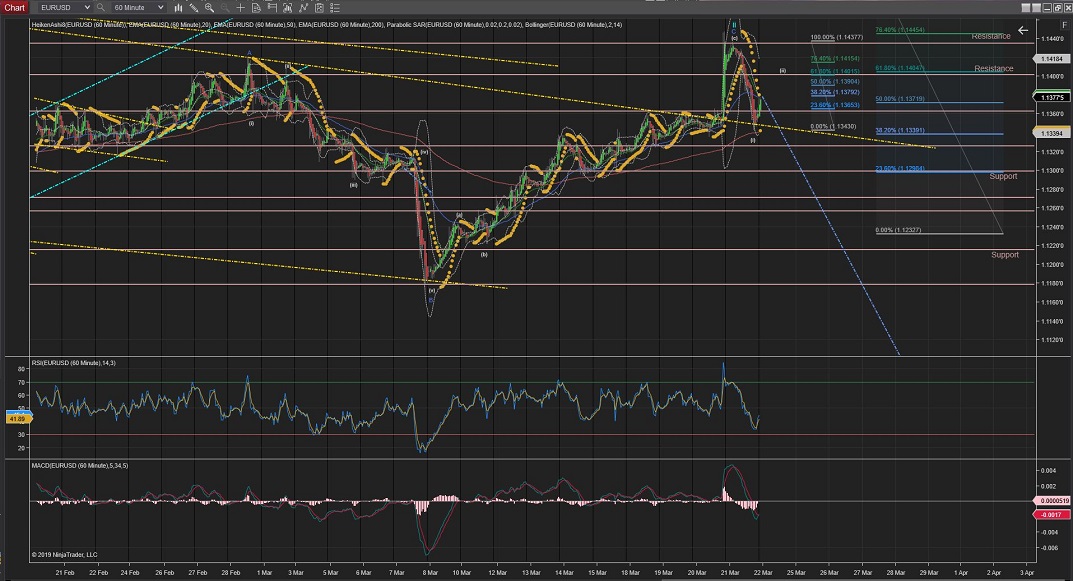
Task: Click the bar chart style icon
Action: pos(178,7)
